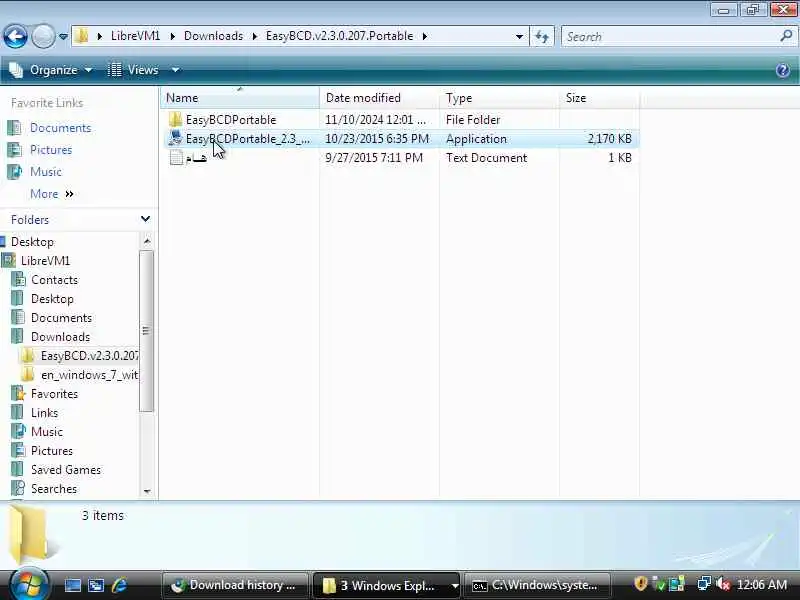Image resolution: width=800 pixels, height=600 pixels.
Task: Open the recent pages dropdown arrow
Action: click(x=63, y=37)
